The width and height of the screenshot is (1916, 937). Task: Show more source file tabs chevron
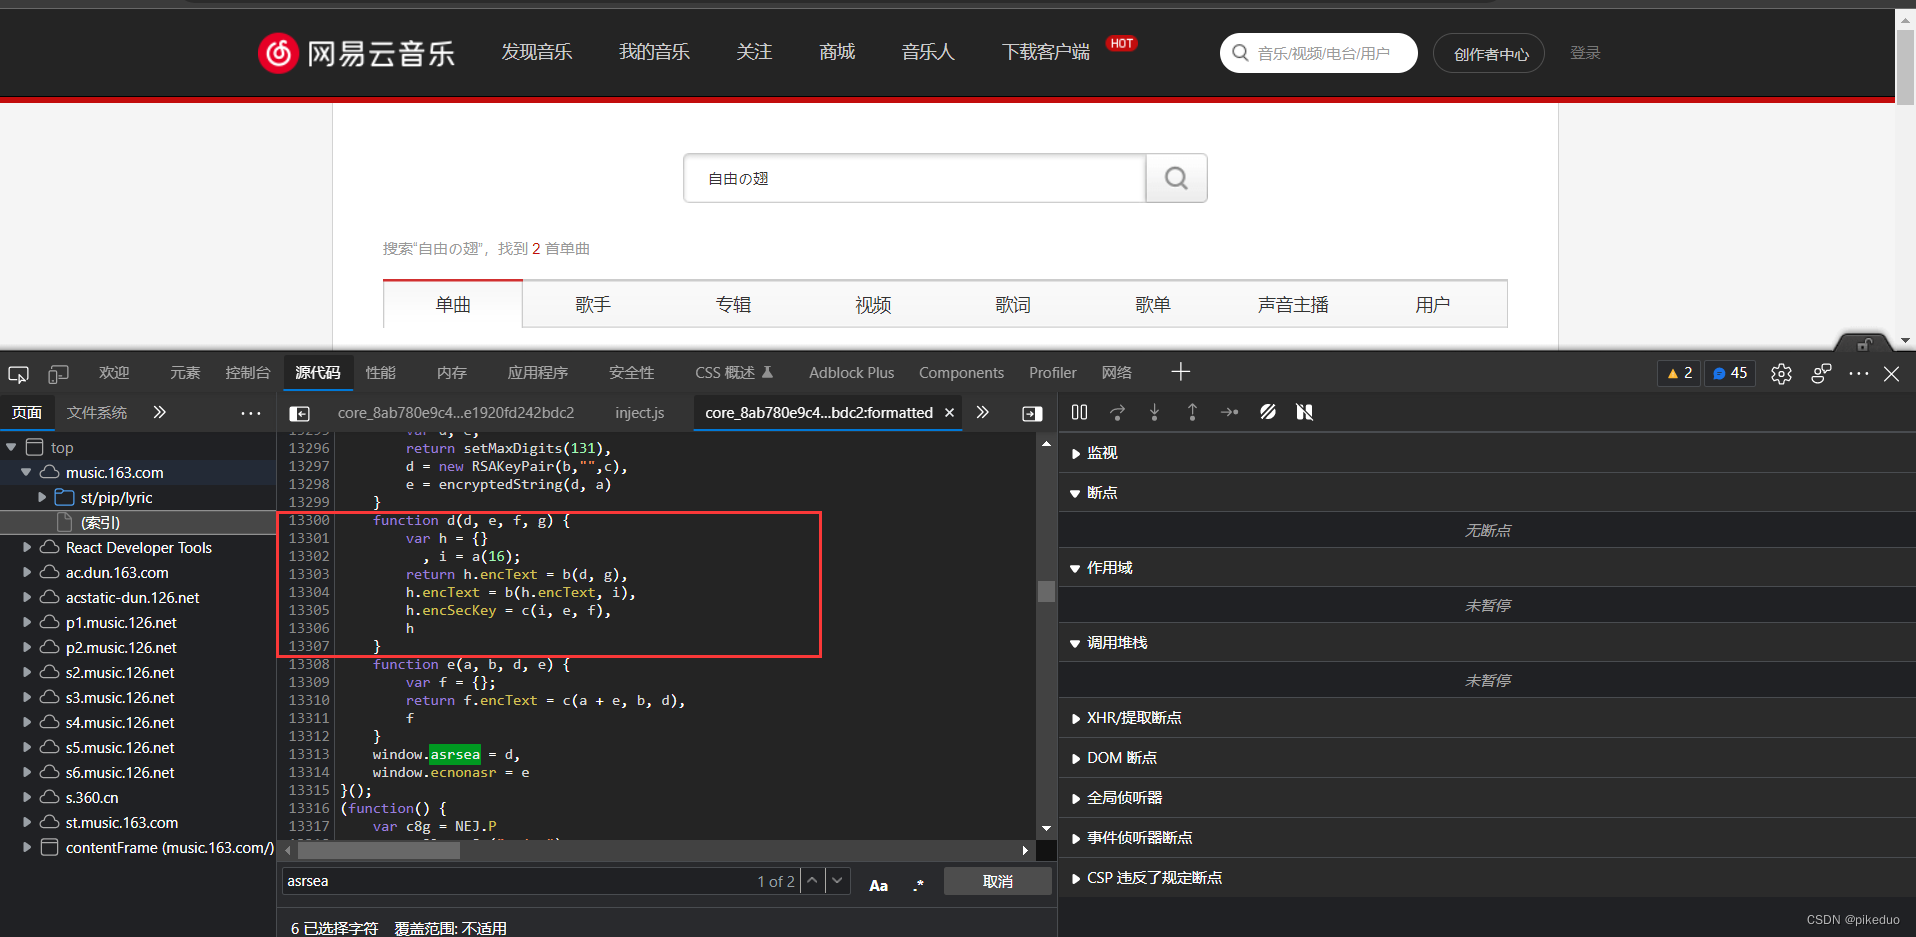(983, 412)
